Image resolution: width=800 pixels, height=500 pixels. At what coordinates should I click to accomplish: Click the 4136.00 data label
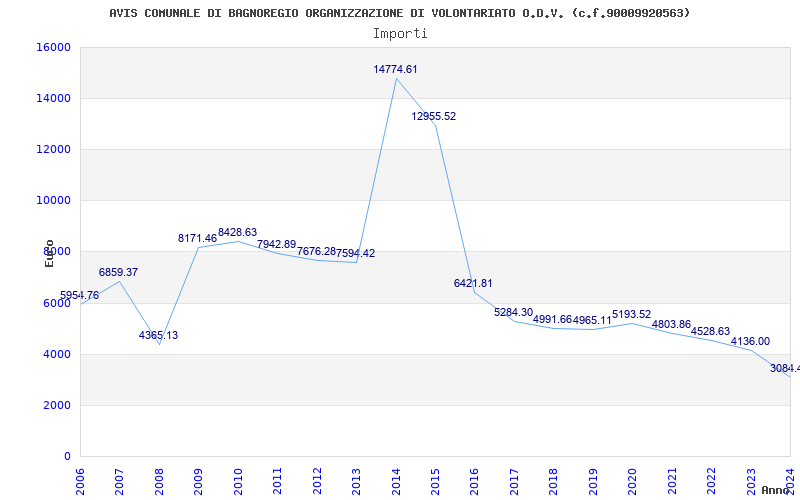[751, 341]
